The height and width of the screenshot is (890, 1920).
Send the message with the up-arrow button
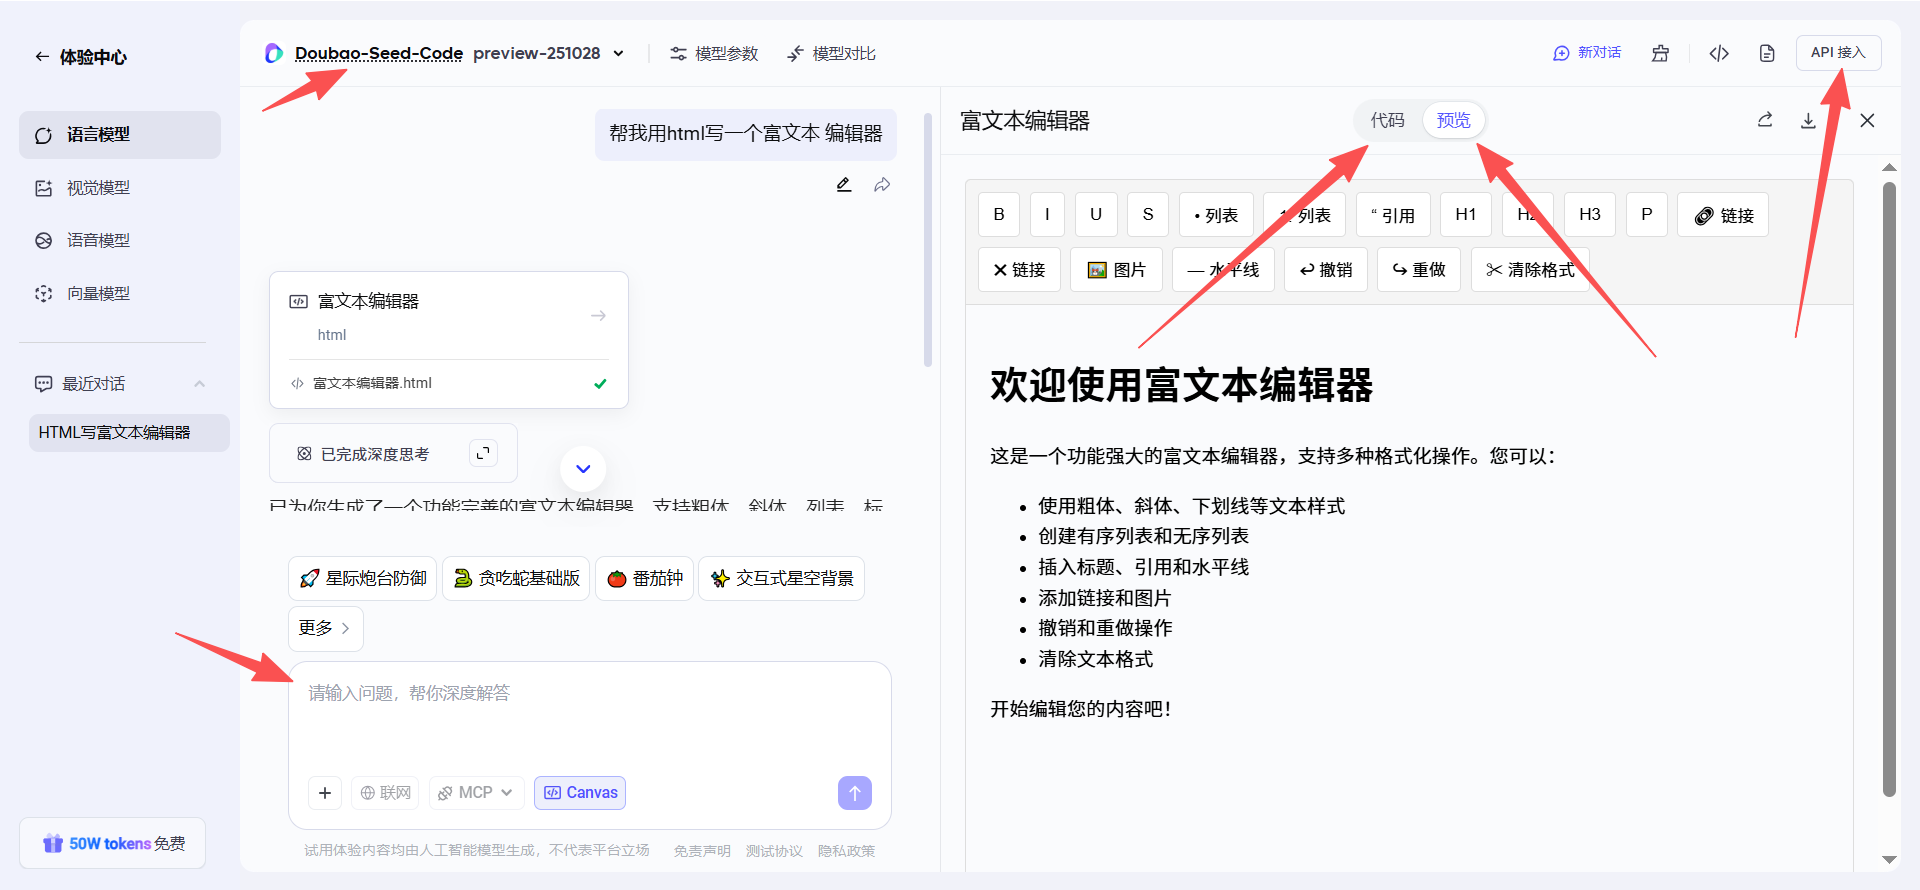point(855,793)
